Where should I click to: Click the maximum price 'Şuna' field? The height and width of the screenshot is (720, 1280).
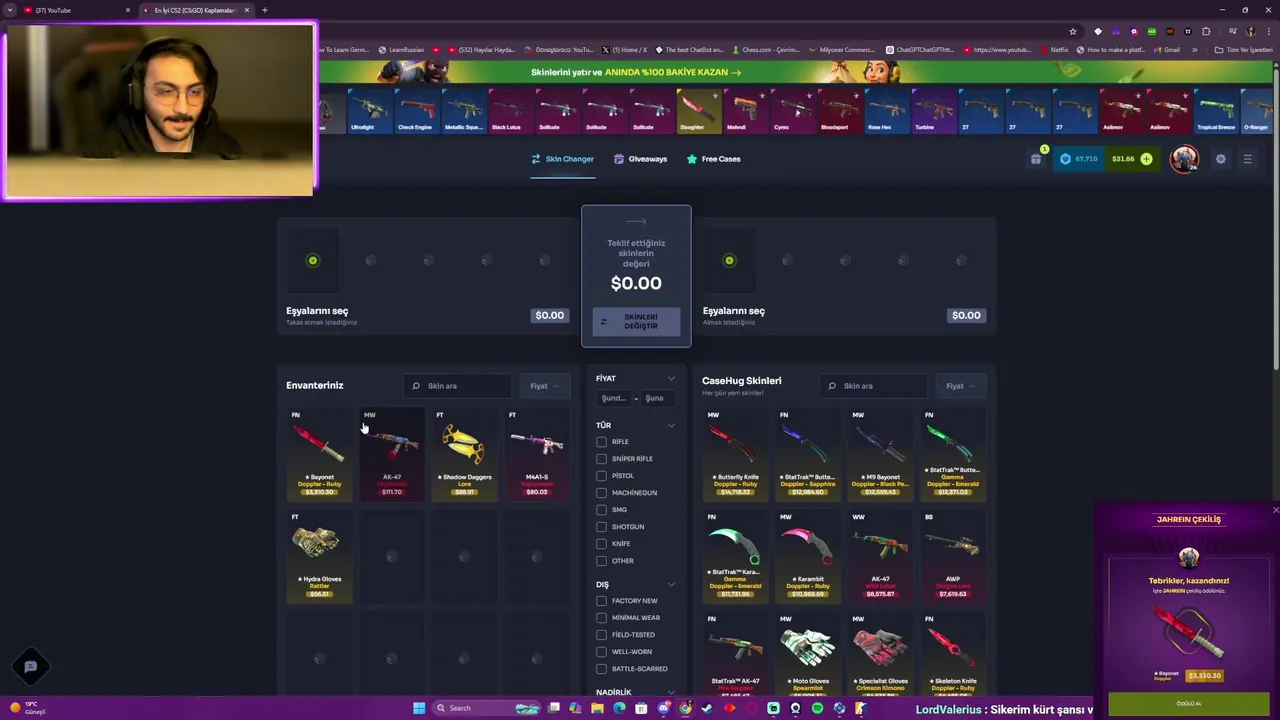pyautogui.click(x=656, y=398)
